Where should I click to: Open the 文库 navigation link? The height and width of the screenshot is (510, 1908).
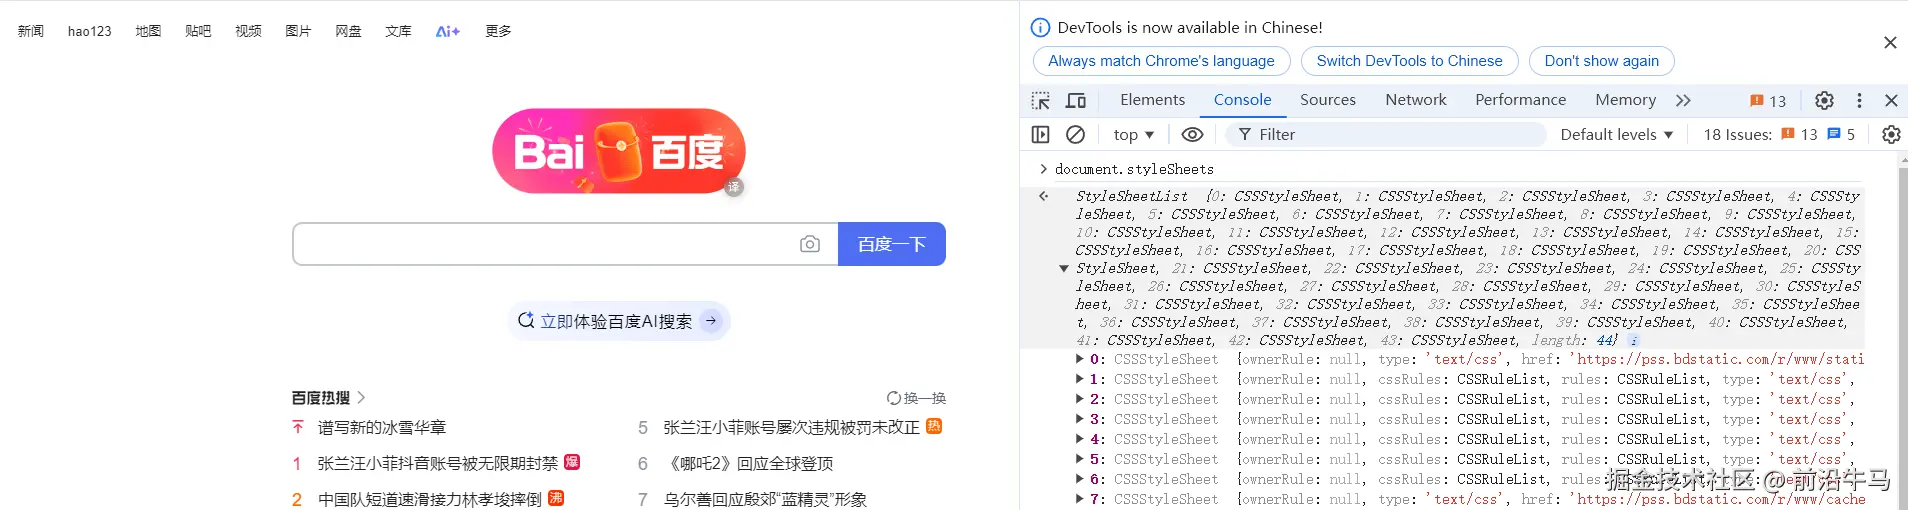398,31
